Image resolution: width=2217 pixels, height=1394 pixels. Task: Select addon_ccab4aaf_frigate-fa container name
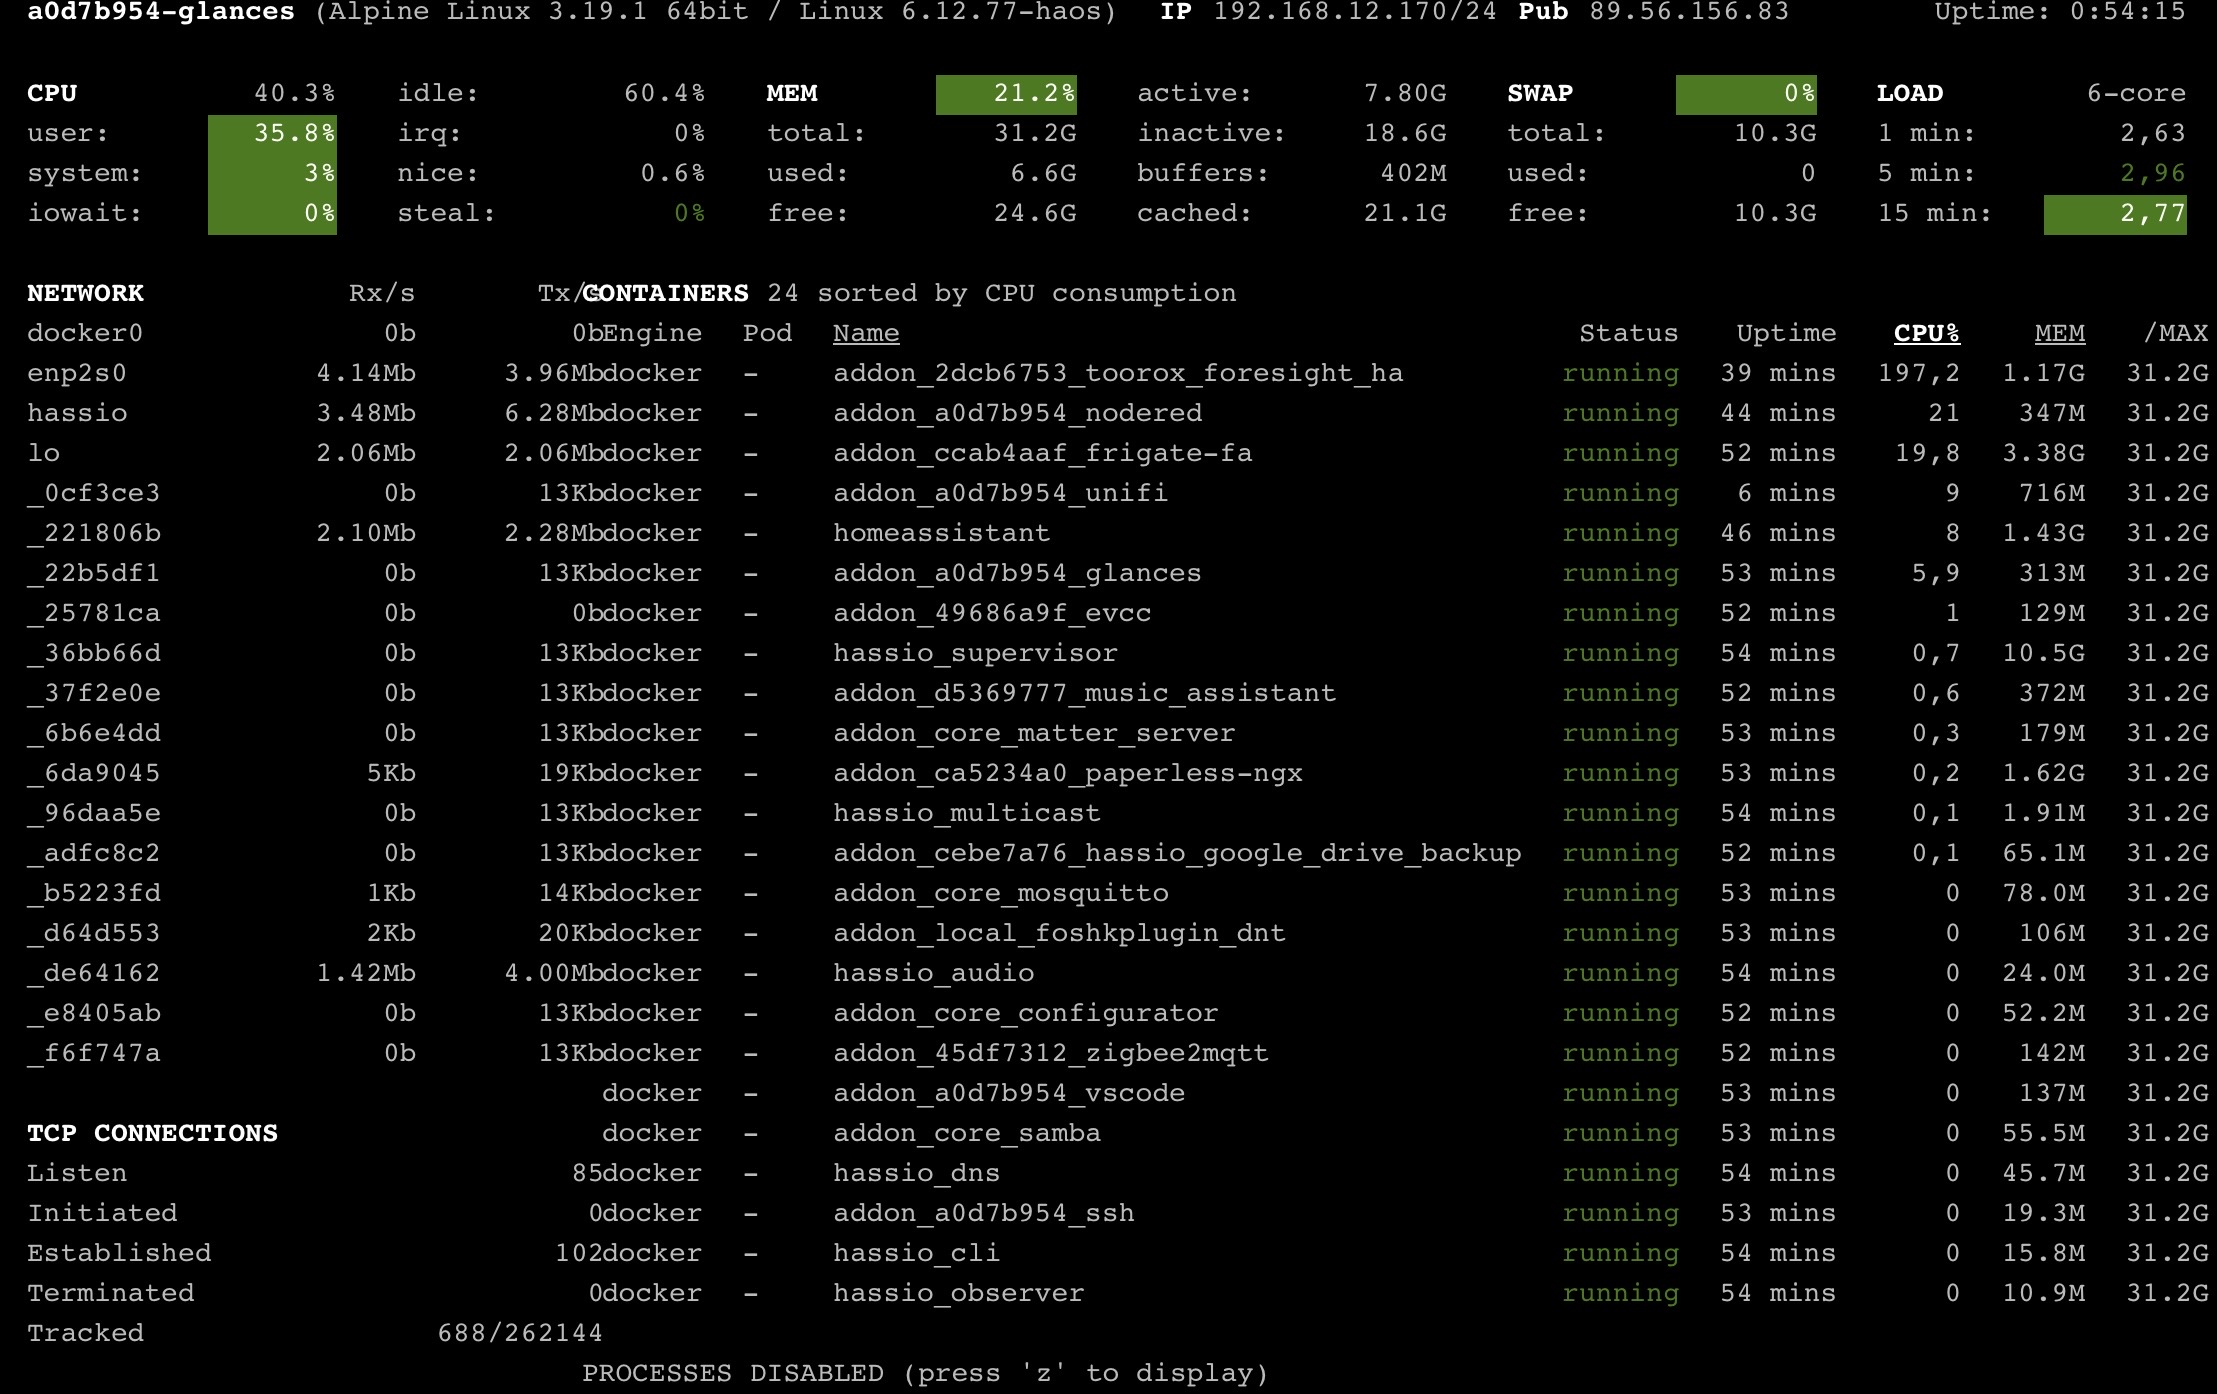[1042, 453]
